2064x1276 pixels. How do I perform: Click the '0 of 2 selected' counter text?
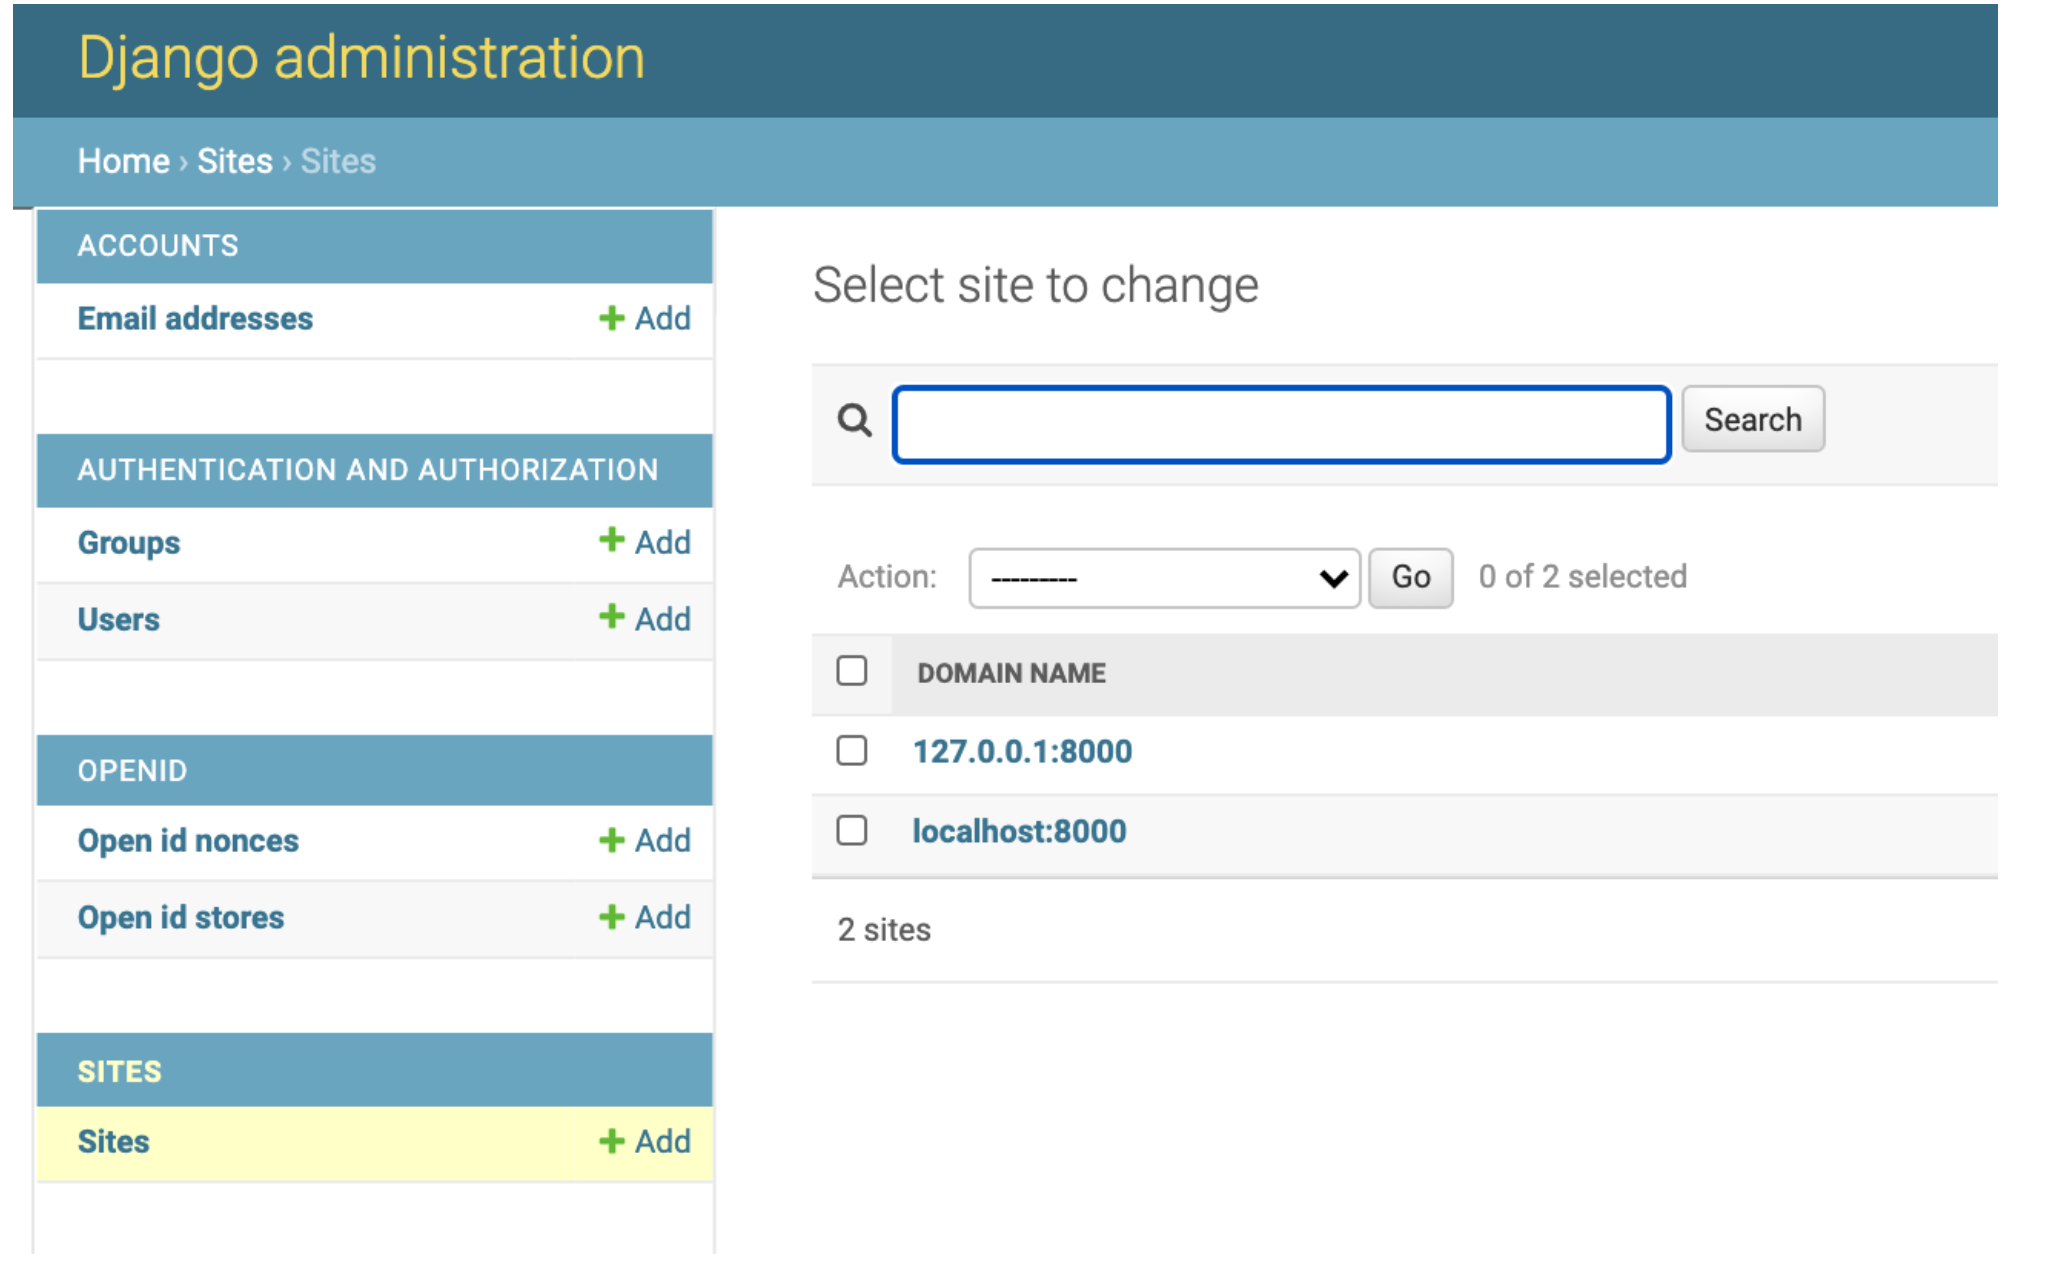1582,576
